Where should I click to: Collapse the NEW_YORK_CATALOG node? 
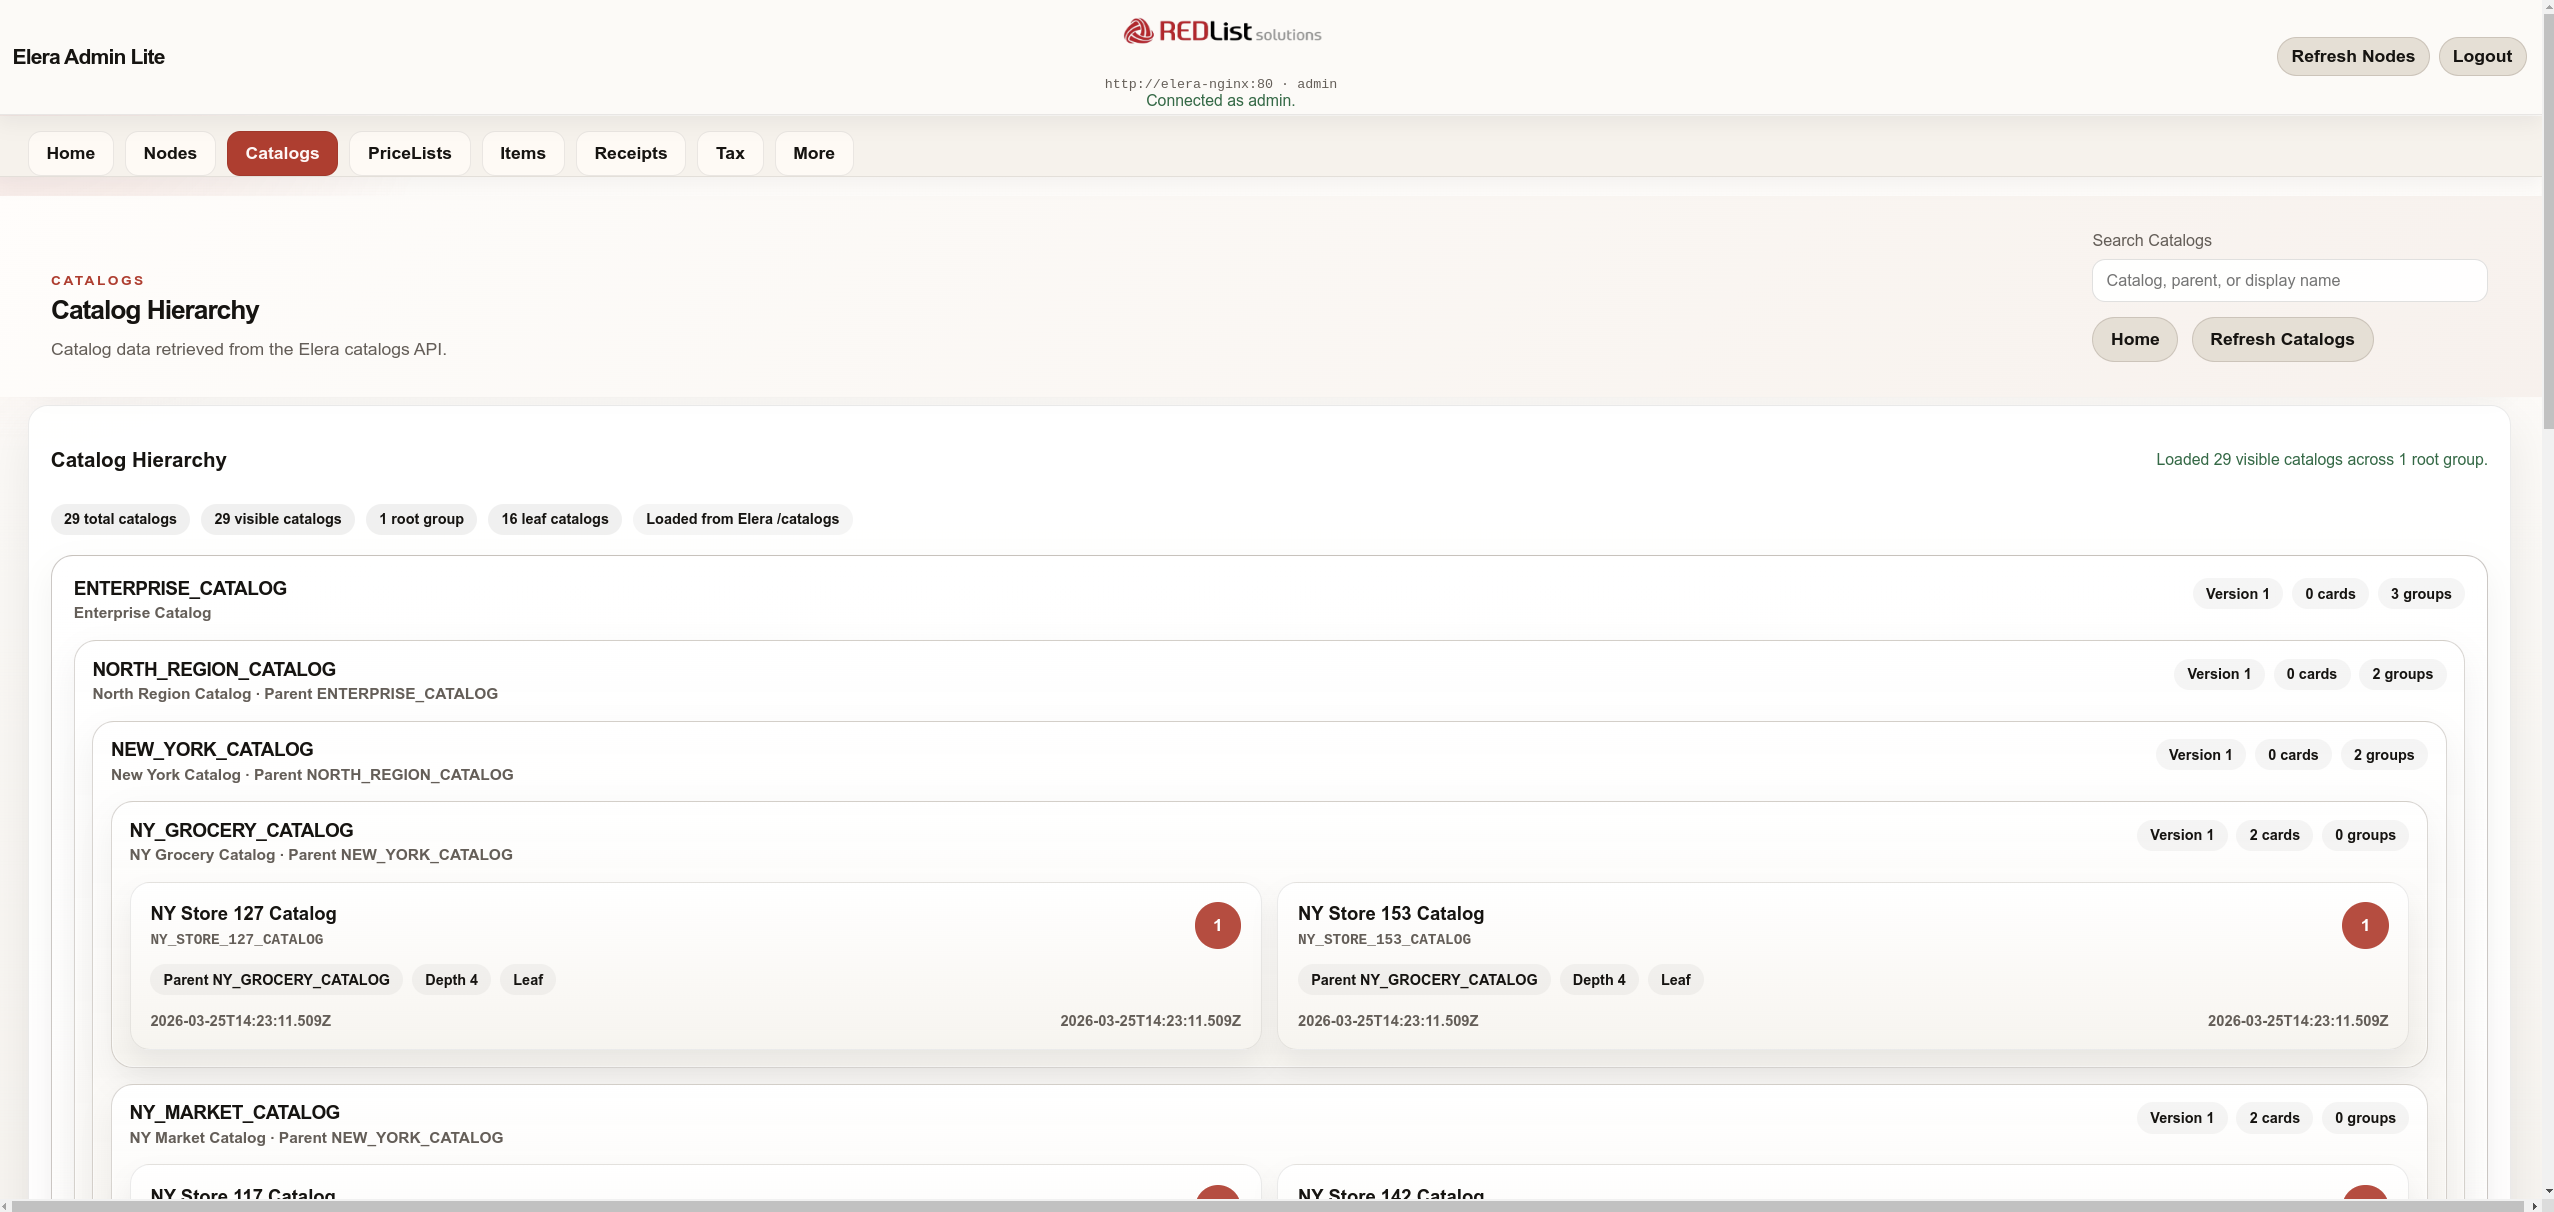212,750
